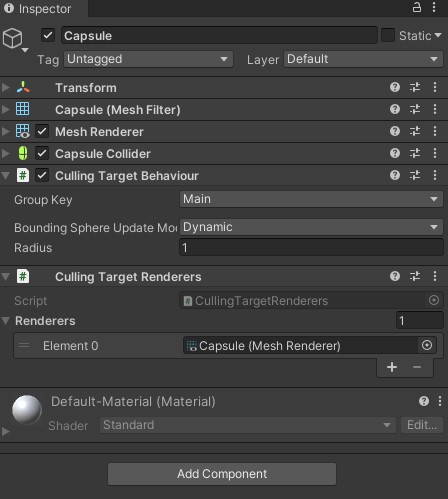The width and height of the screenshot is (448, 499).
Task: Open the Inspector tab options menu
Action: (x=434, y=7)
